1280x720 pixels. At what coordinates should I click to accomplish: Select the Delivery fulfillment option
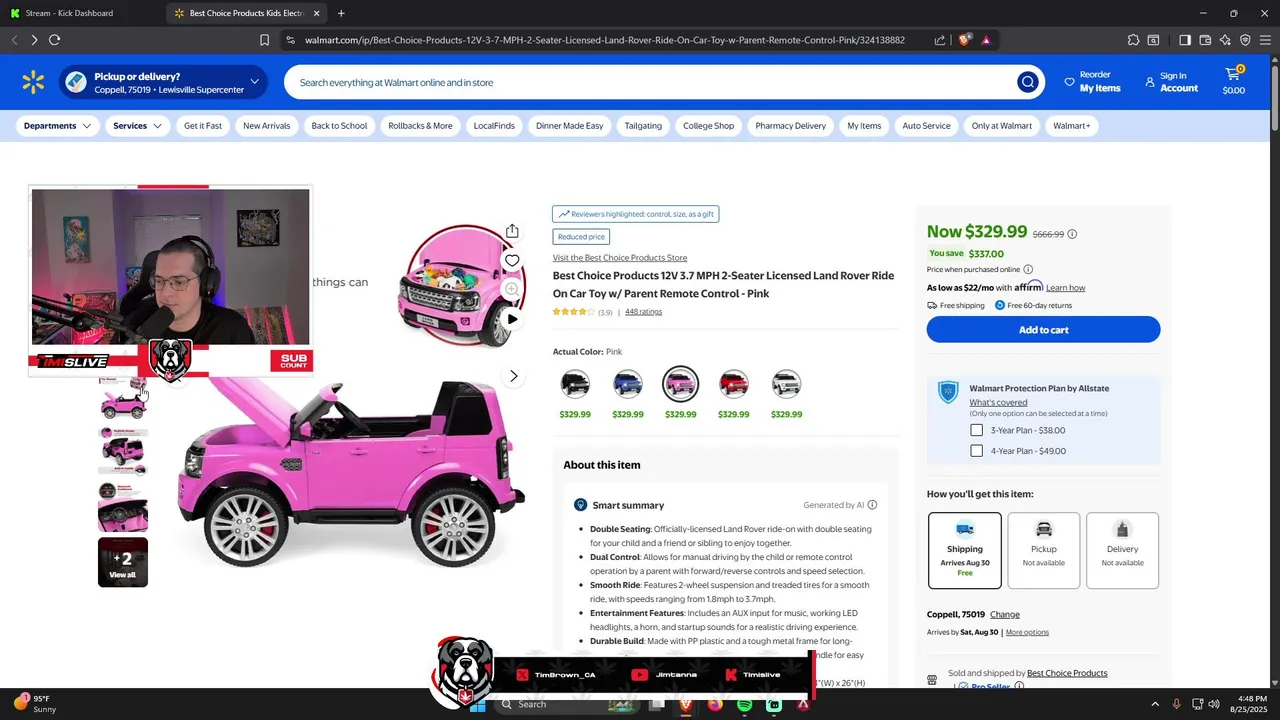tap(1122, 551)
